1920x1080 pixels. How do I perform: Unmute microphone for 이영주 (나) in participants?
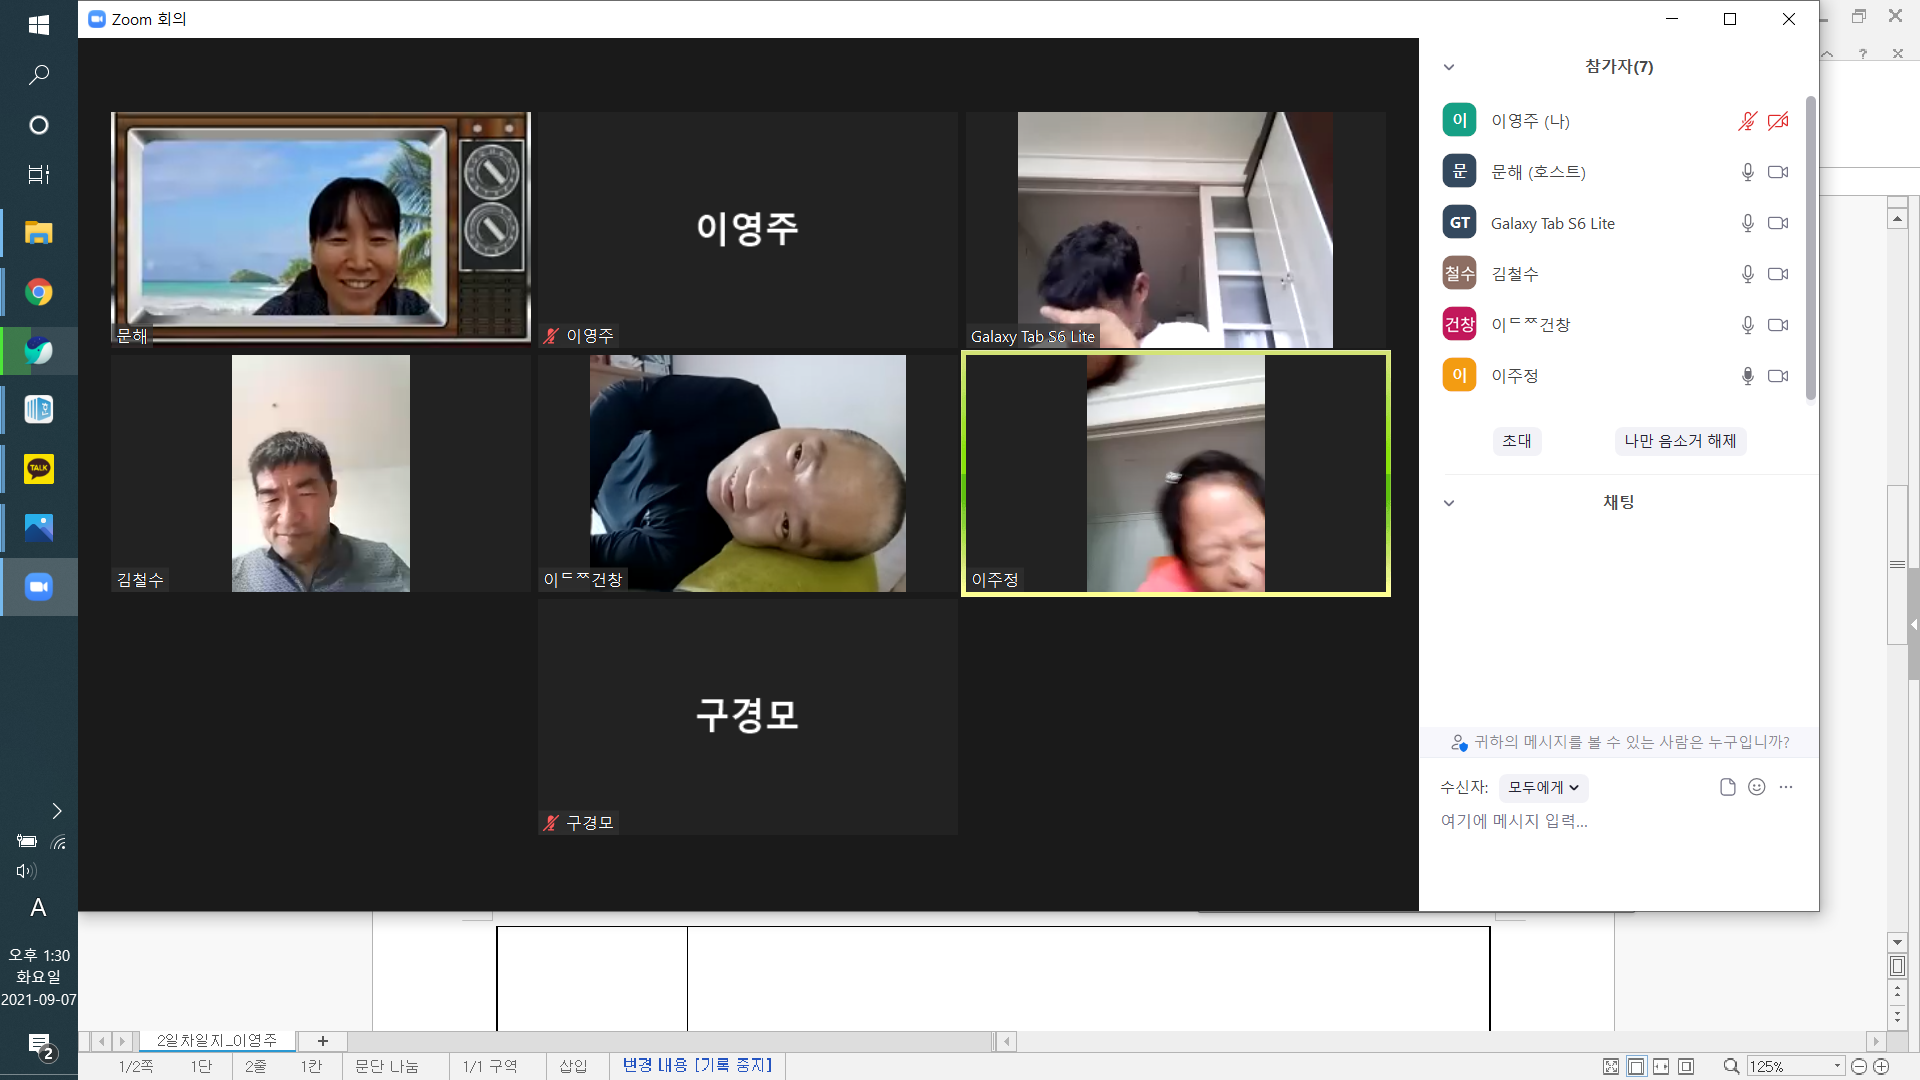[x=1747, y=121]
